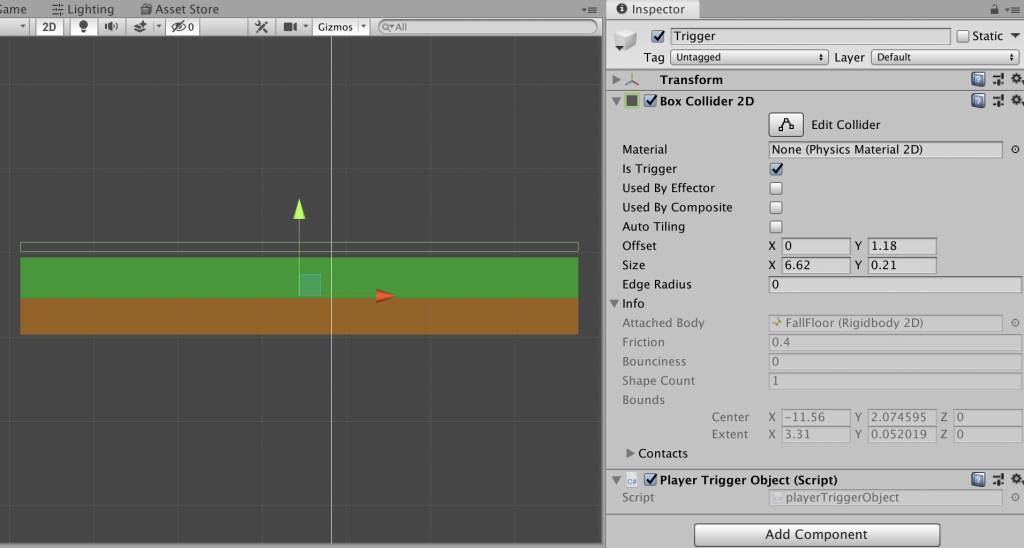Image resolution: width=1024 pixels, height=548 pixels.
Task: Open Transform component help reference icon
Action: (x=978, y=80)
